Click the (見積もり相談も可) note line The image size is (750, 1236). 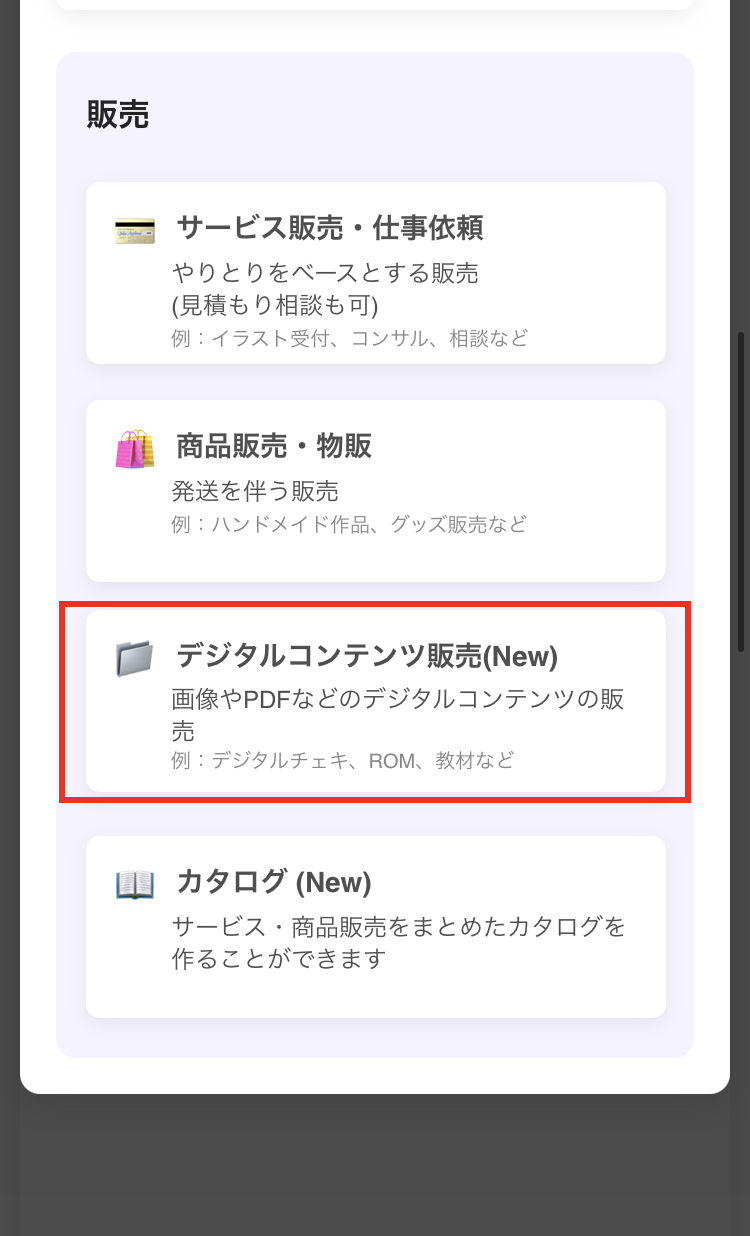click(x=275, y=305)
